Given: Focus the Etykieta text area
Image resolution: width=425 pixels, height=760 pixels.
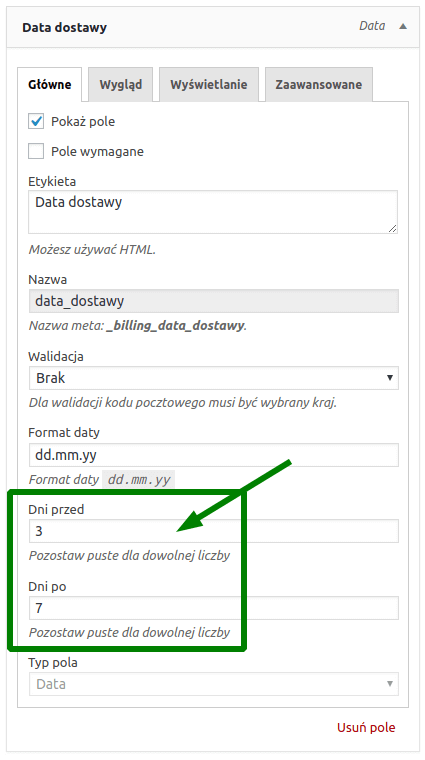Looking at the screenshot, I should (x=213, y=212).
